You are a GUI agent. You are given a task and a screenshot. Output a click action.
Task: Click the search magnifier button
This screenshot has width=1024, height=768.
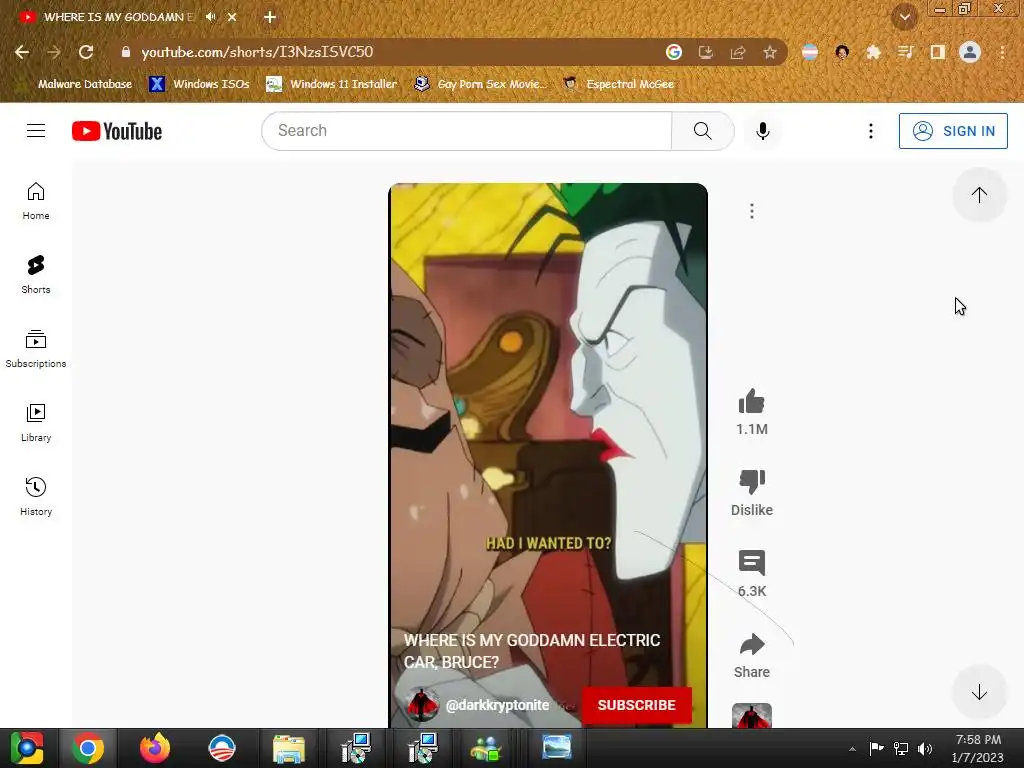pyautogui.click(x=703, y=131)
